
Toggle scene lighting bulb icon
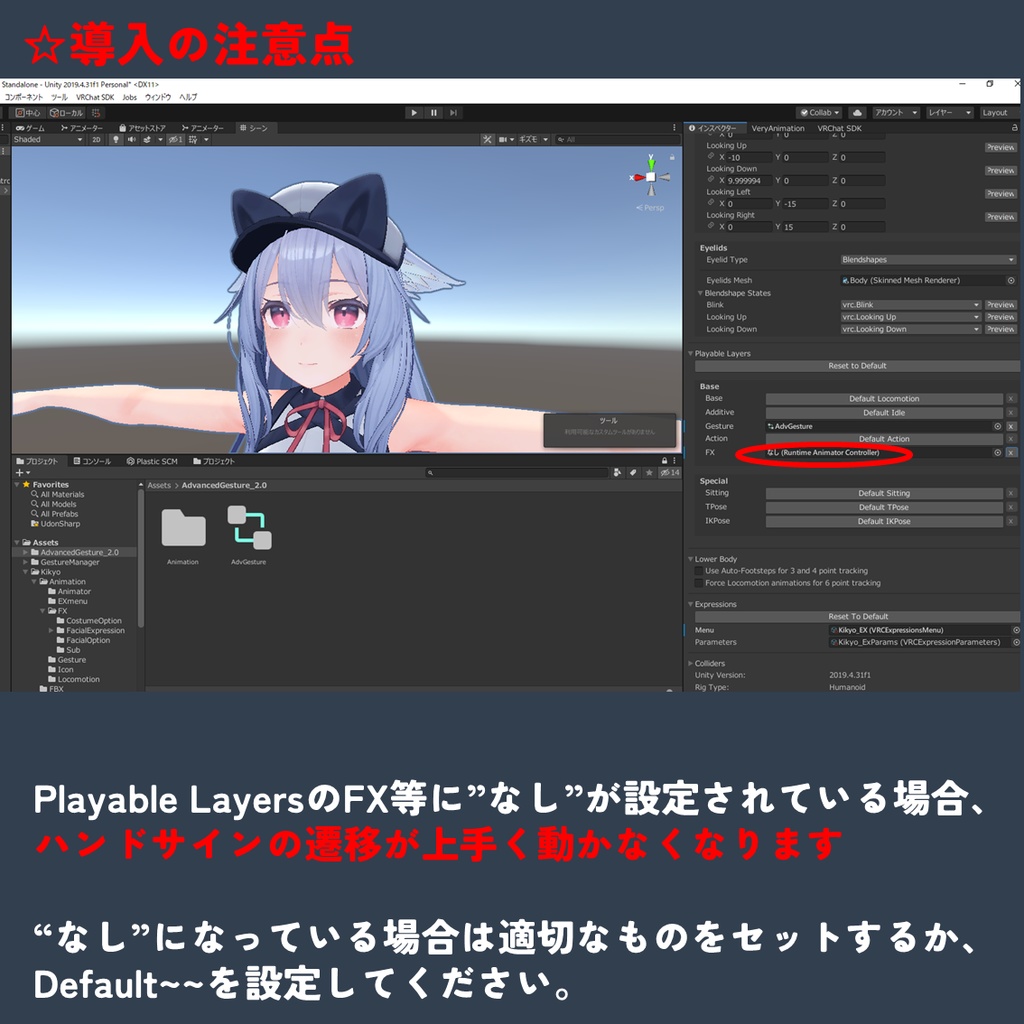(x=116, y=139)
